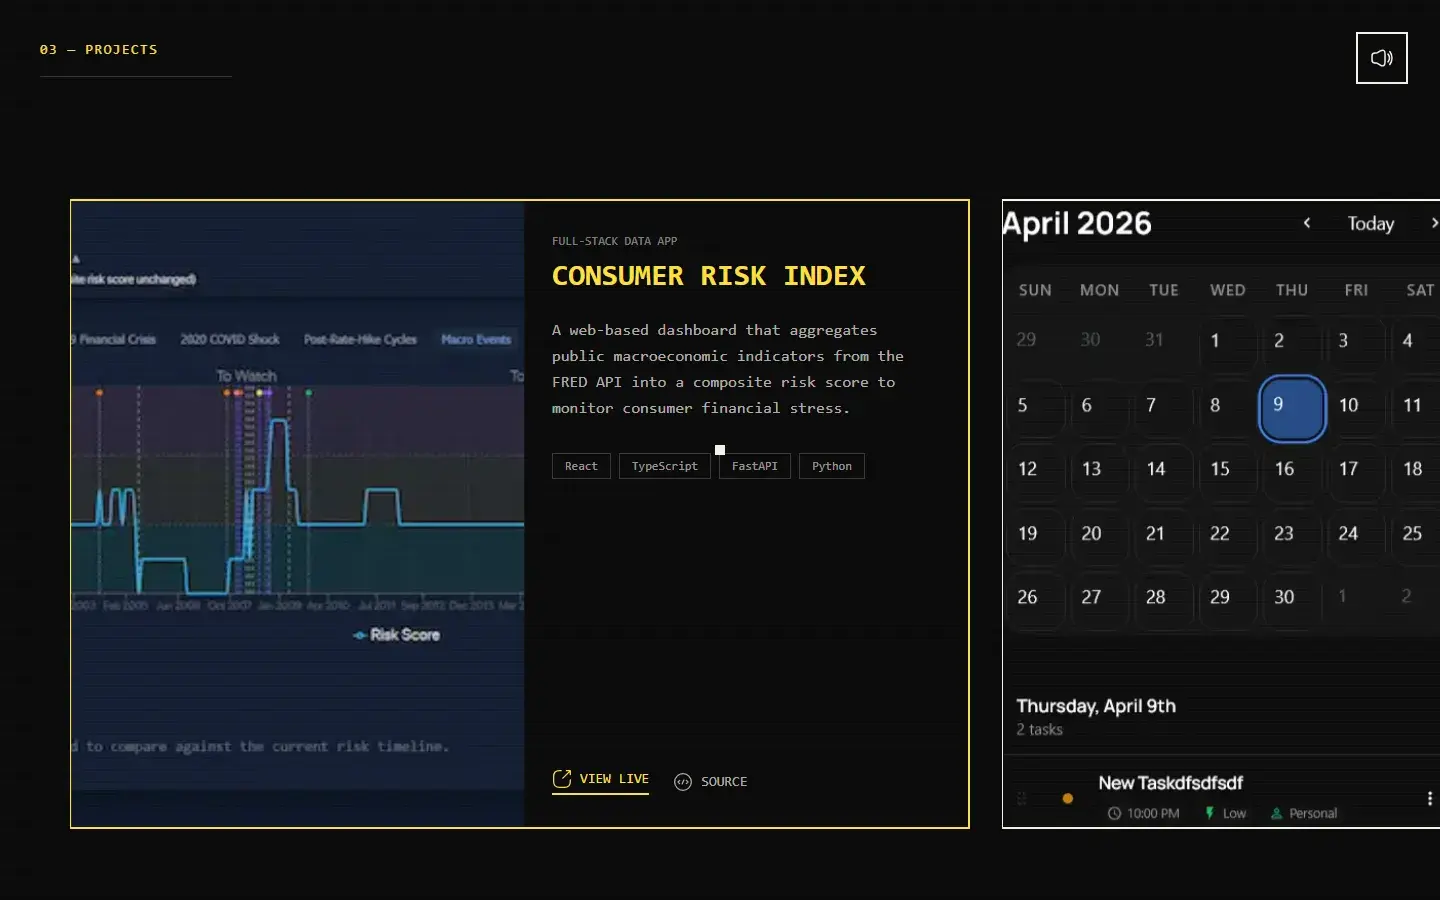Click the Source code icon
Viewport: 1440px width, 900px height.
pyautogui.click(x=683, y=782)
